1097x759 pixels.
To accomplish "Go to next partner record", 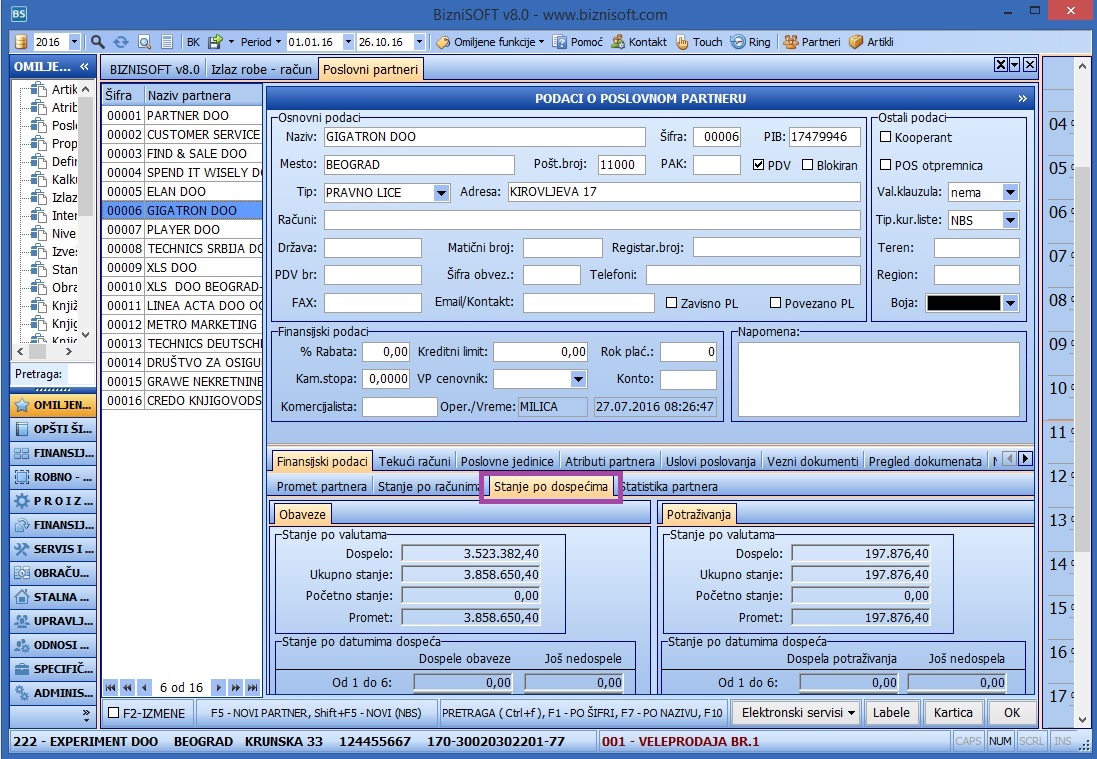I will (x=218, y=688).
